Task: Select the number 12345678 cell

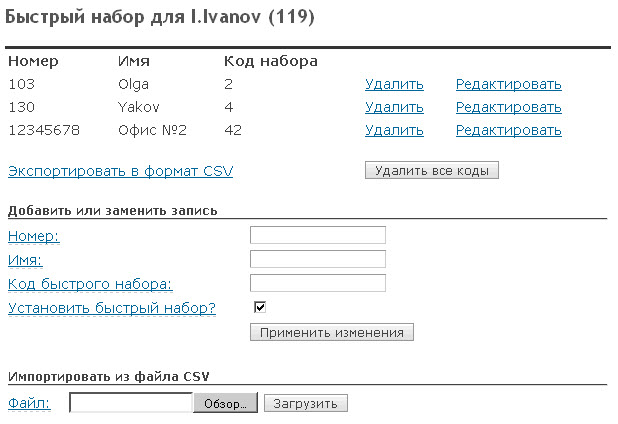Action: click(x=44, y=130)
